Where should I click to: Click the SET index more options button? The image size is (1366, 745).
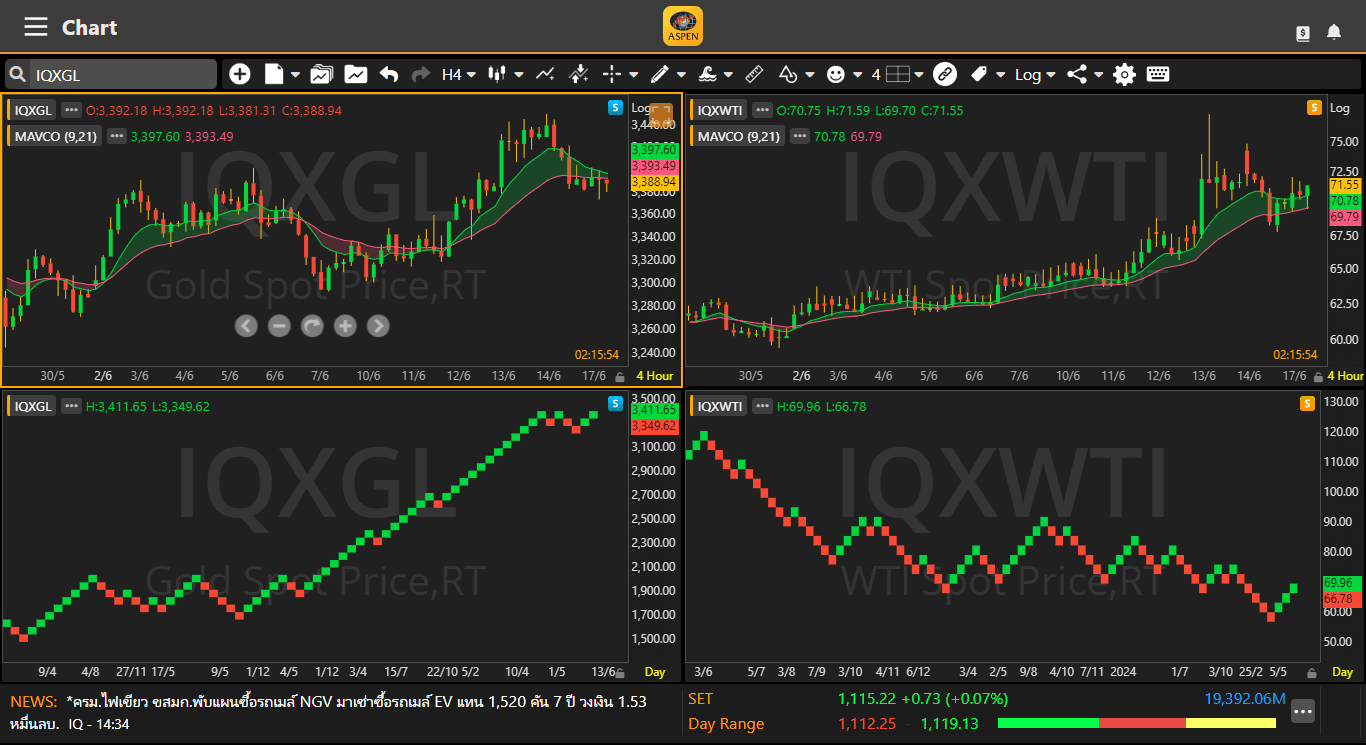[1302, 711]
